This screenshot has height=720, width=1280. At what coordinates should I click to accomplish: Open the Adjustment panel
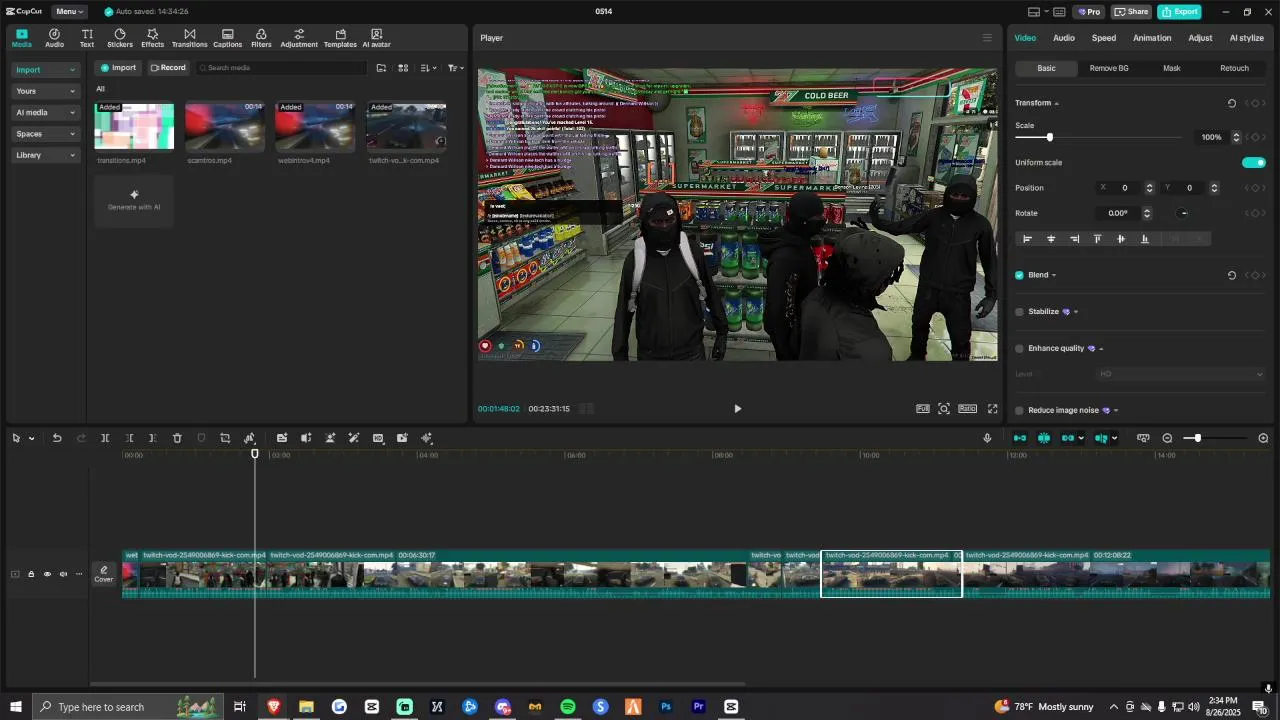click(299, 38)
